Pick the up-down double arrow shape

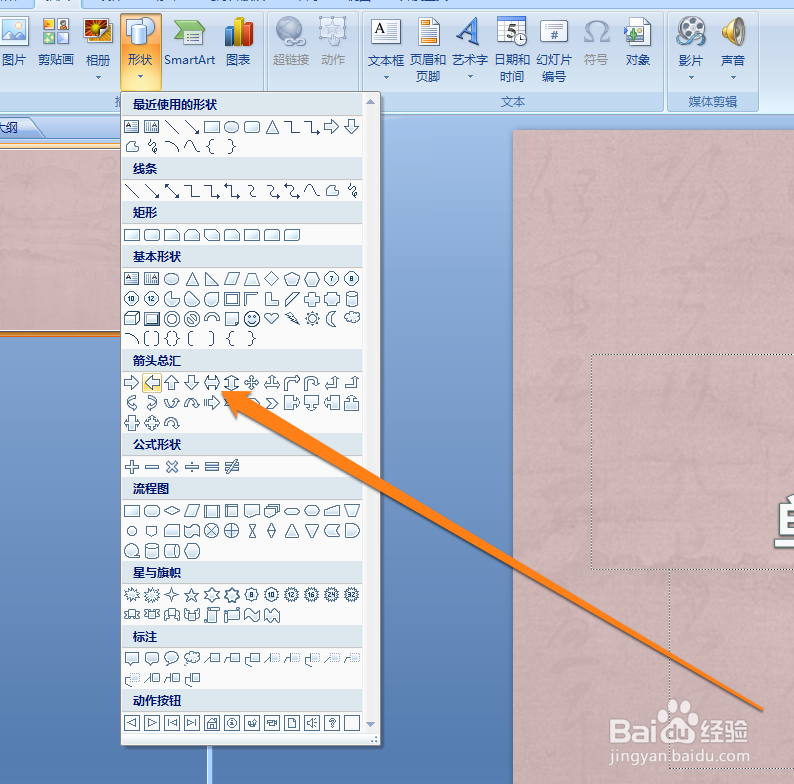[231, 382]
